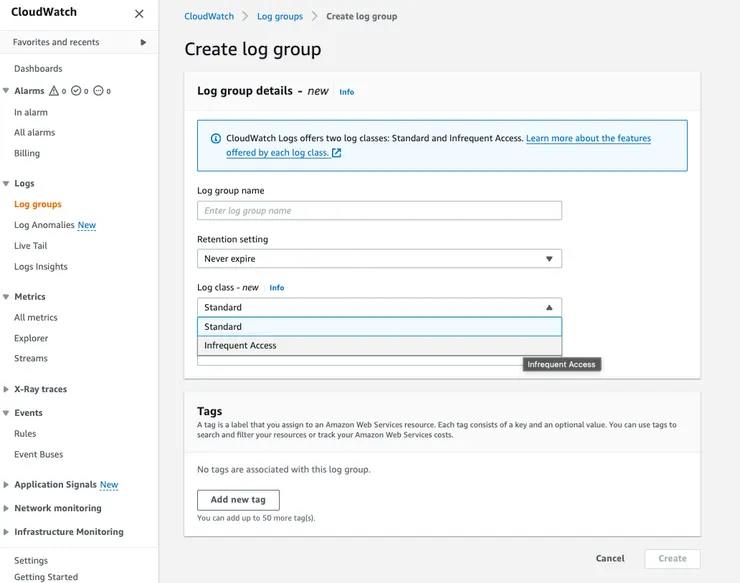Focus the Log group name field
Image resolution: width=740 pixels, height=583 pixels.
[379, 211]
